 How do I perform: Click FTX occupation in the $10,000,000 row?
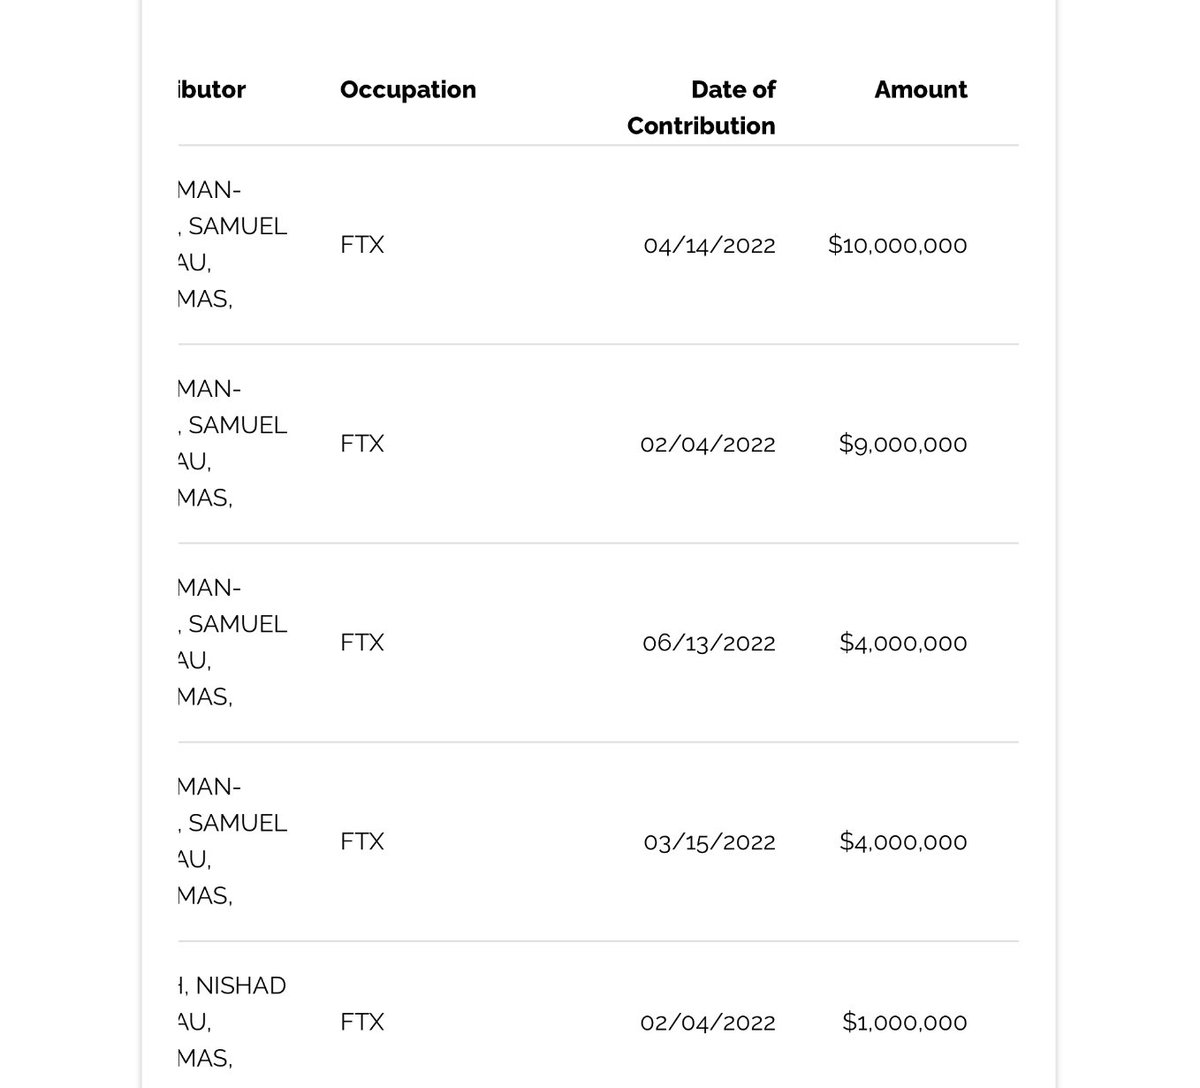pos(362,245)
